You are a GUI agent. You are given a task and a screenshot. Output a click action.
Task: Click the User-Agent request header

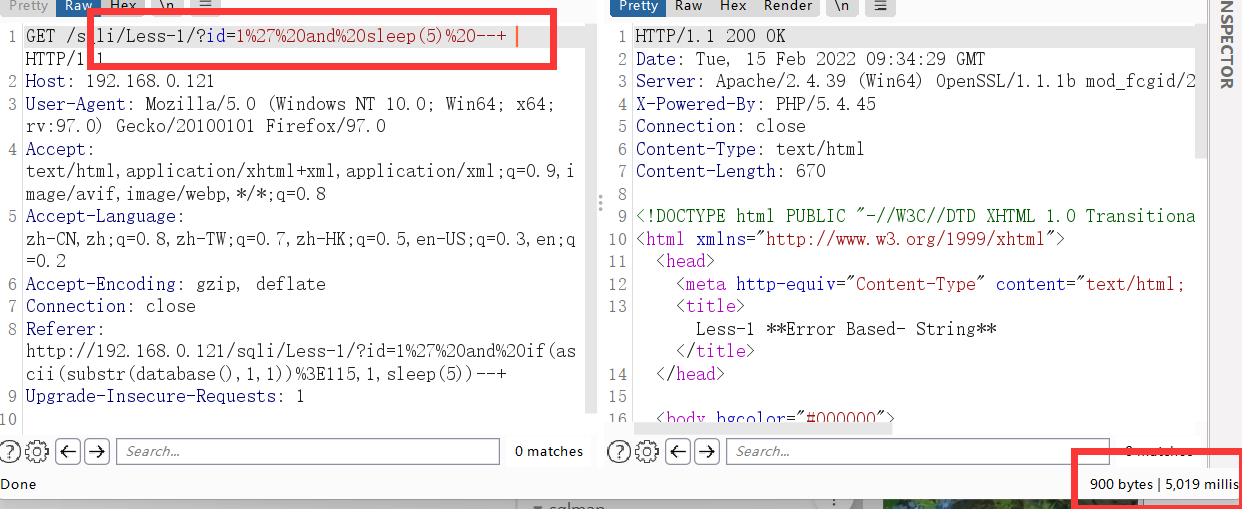[291, 115]
